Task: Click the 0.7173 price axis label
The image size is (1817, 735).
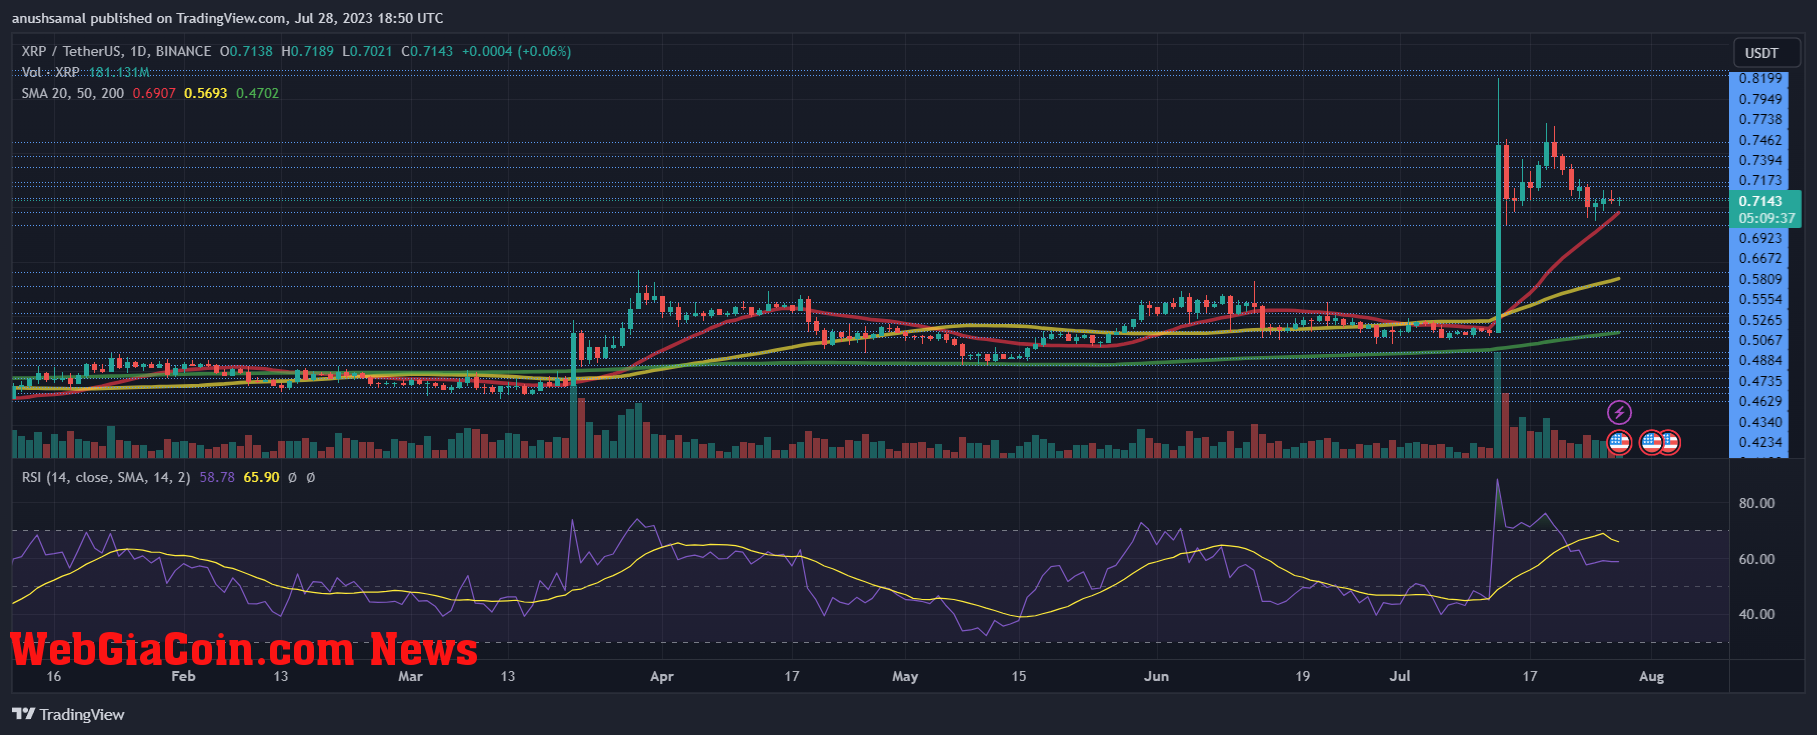Action: [x=1760, y=181]
